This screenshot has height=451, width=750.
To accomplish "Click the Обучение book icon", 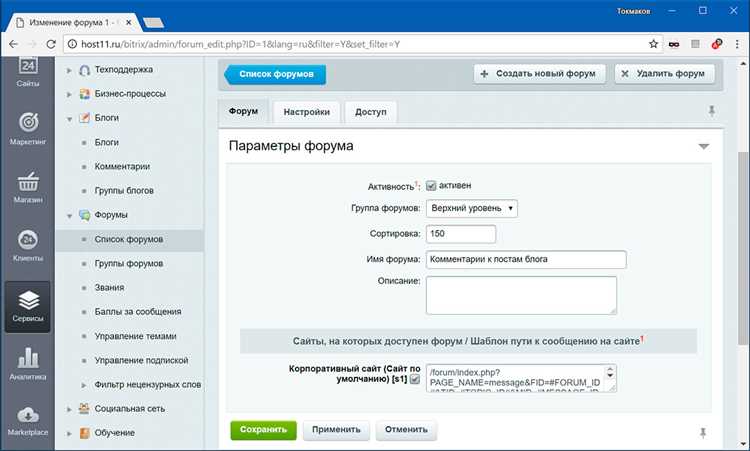I will pos(85,433).
